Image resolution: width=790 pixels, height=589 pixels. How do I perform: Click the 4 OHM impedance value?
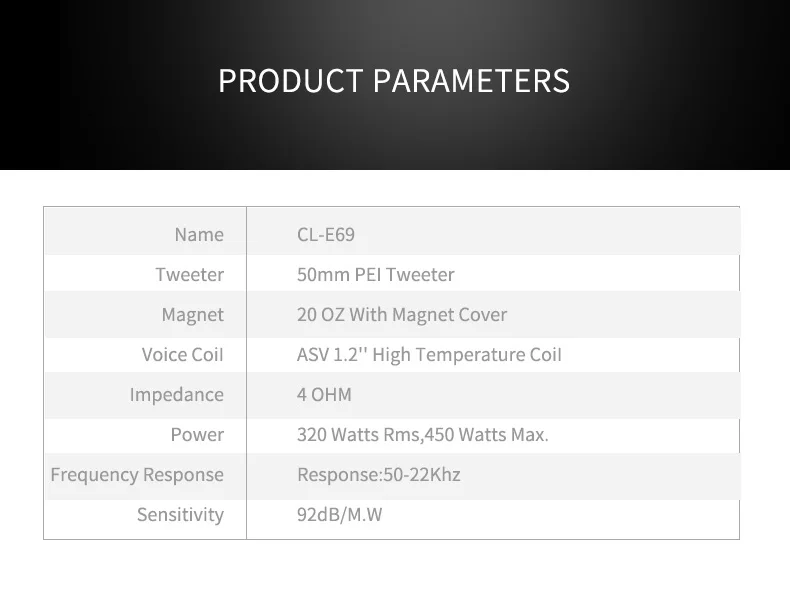pos(324,395)
